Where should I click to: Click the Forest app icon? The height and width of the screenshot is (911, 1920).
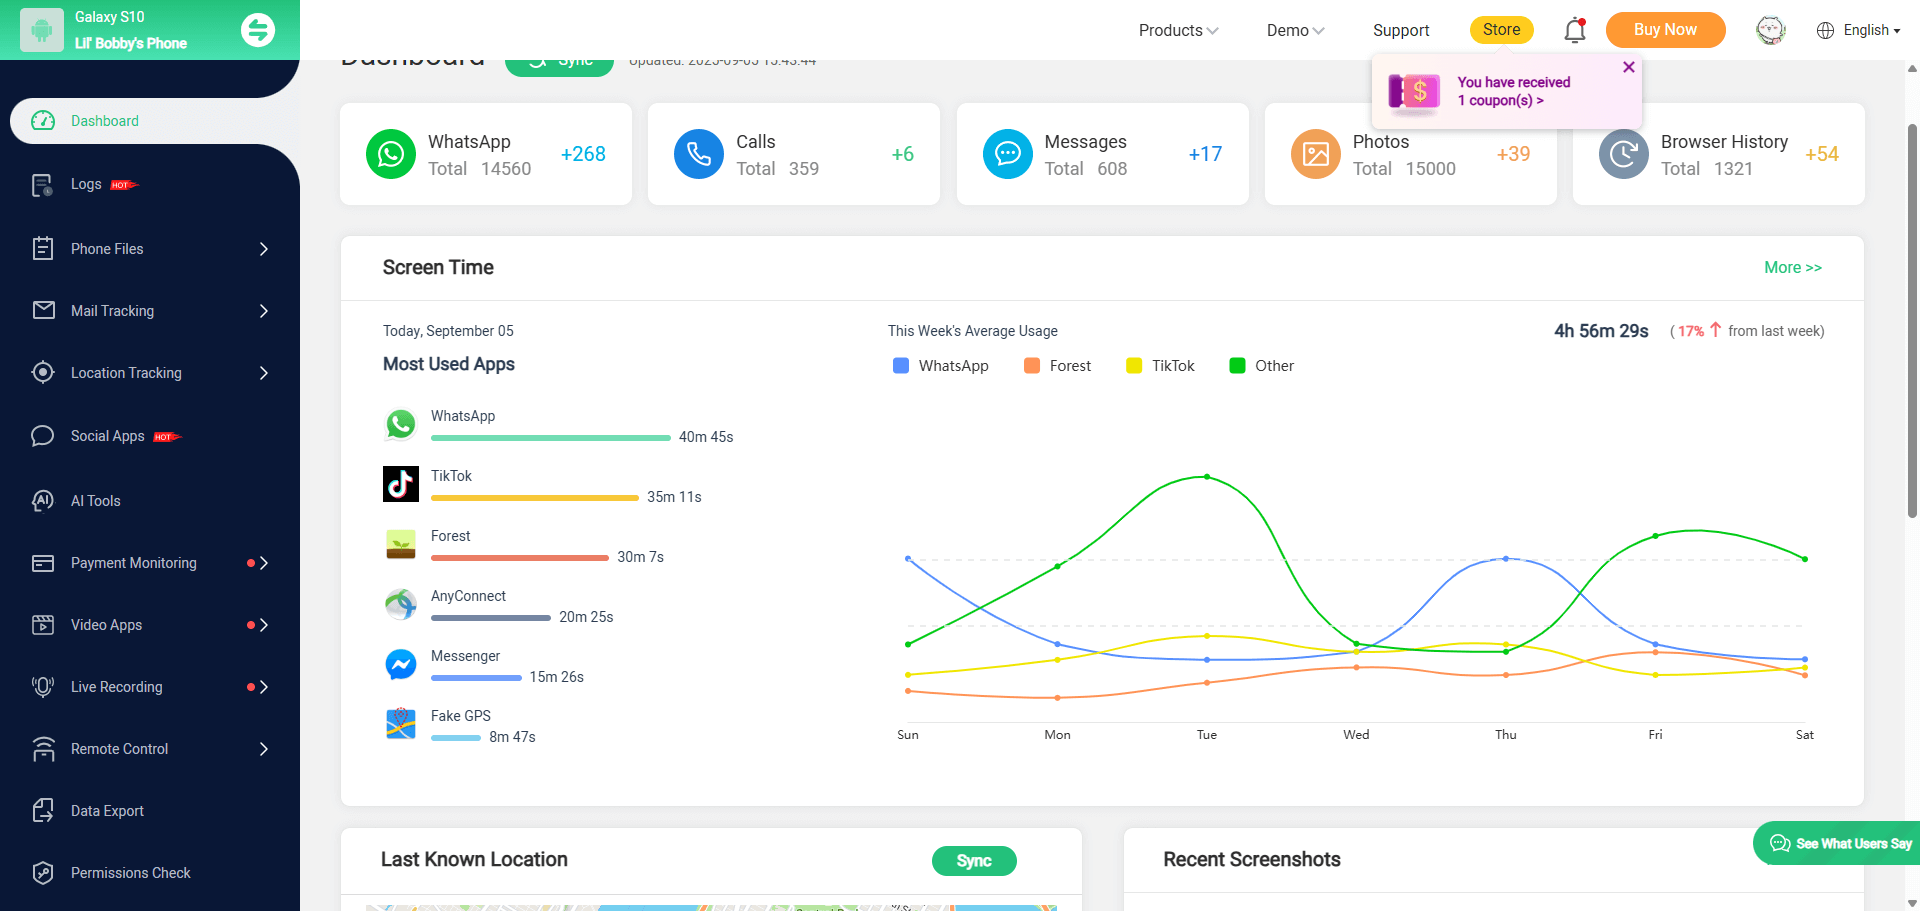tap(401, 544)
